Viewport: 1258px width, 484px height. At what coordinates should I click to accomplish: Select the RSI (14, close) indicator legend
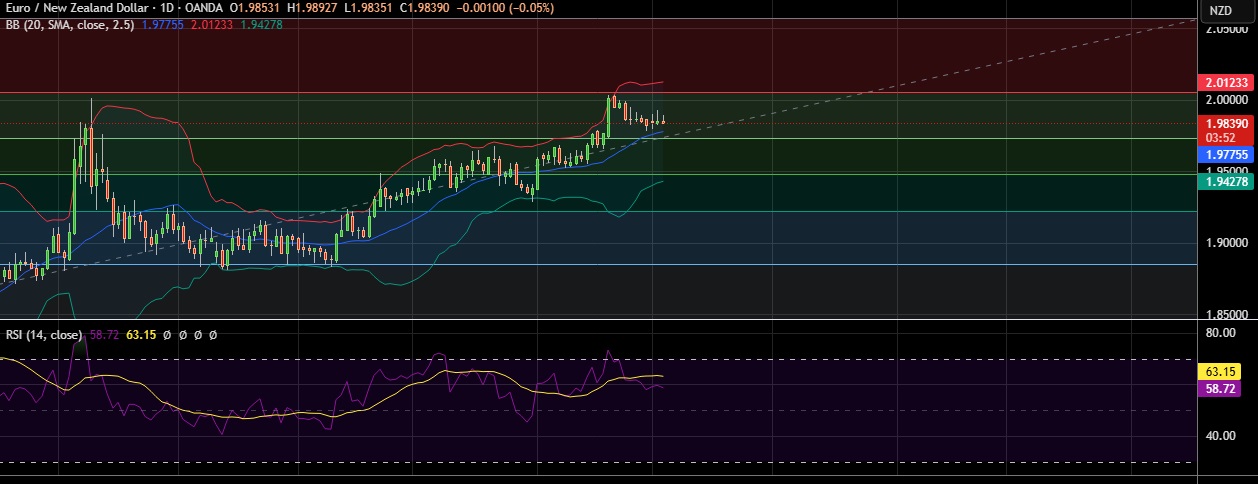coord(44,335)
